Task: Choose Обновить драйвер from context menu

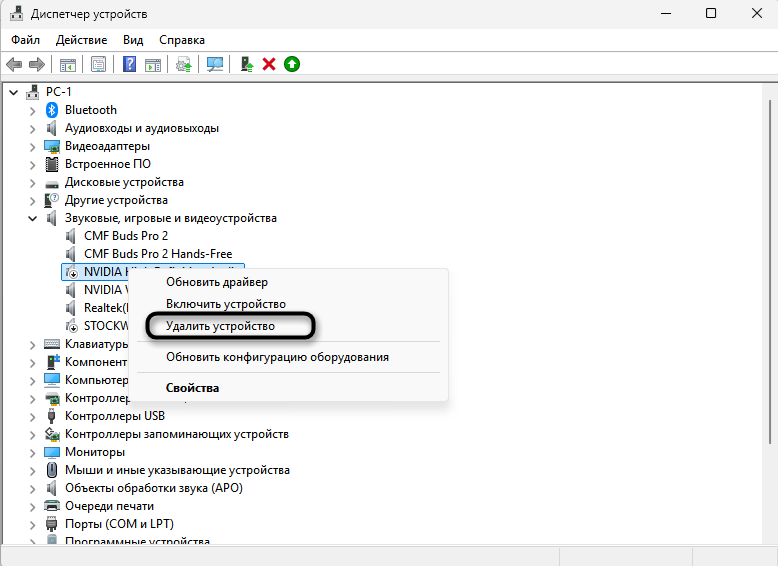Action: pyautogui.click(x=288, y=282)
